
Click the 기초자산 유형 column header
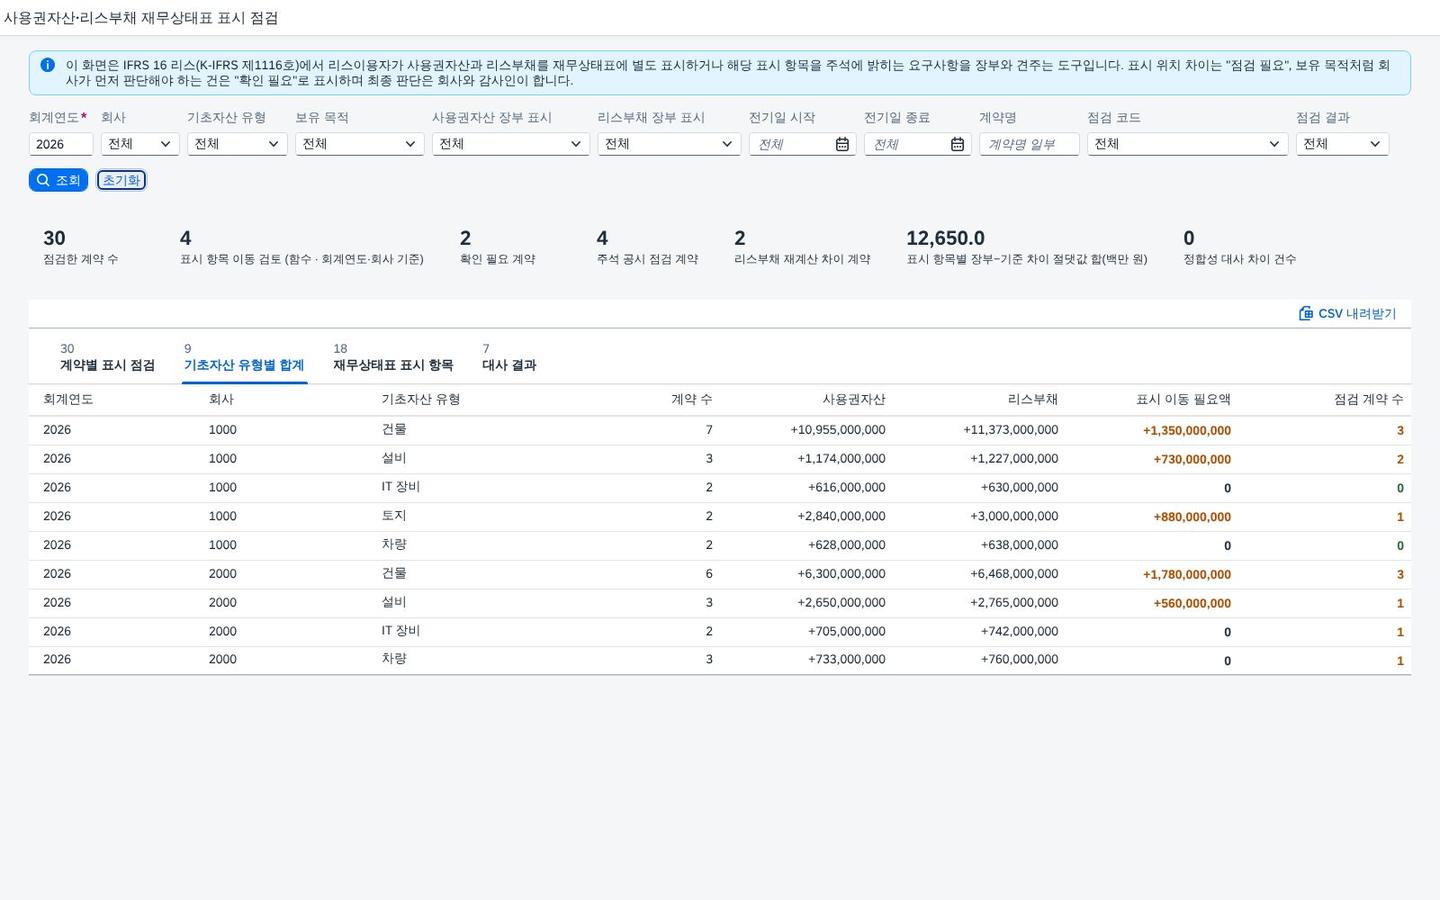coord(421,400)
